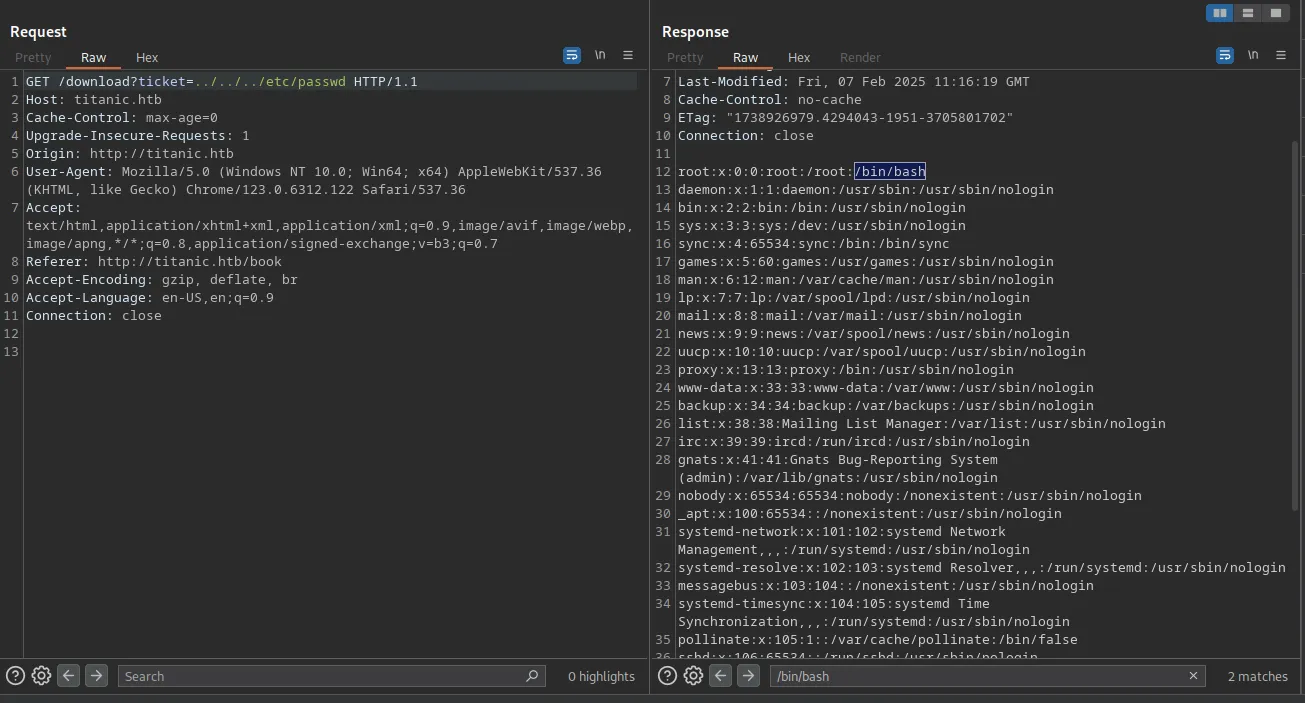
Task: Click the 'Request' panel heading
Action: click(38, 32)
